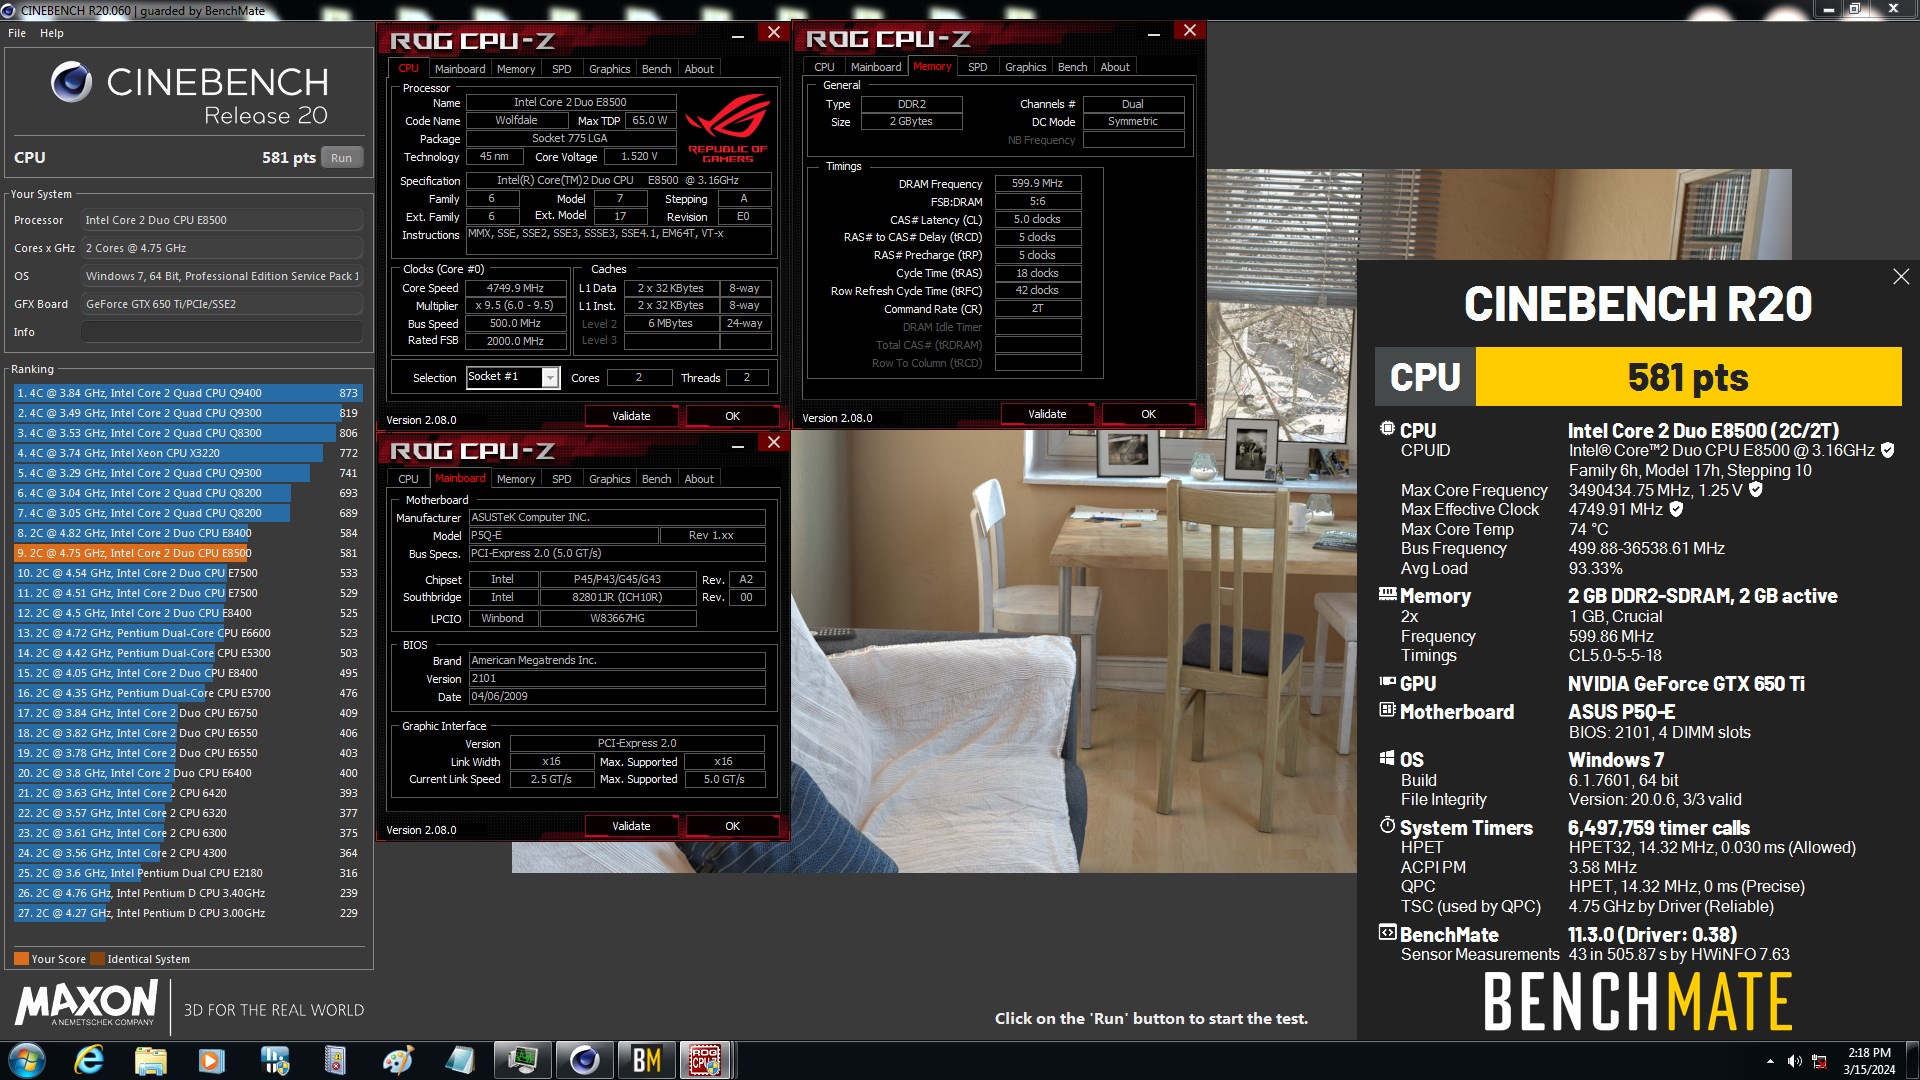
Task: Start the Cinebench CPU Run button
Action: click(342, 158)
